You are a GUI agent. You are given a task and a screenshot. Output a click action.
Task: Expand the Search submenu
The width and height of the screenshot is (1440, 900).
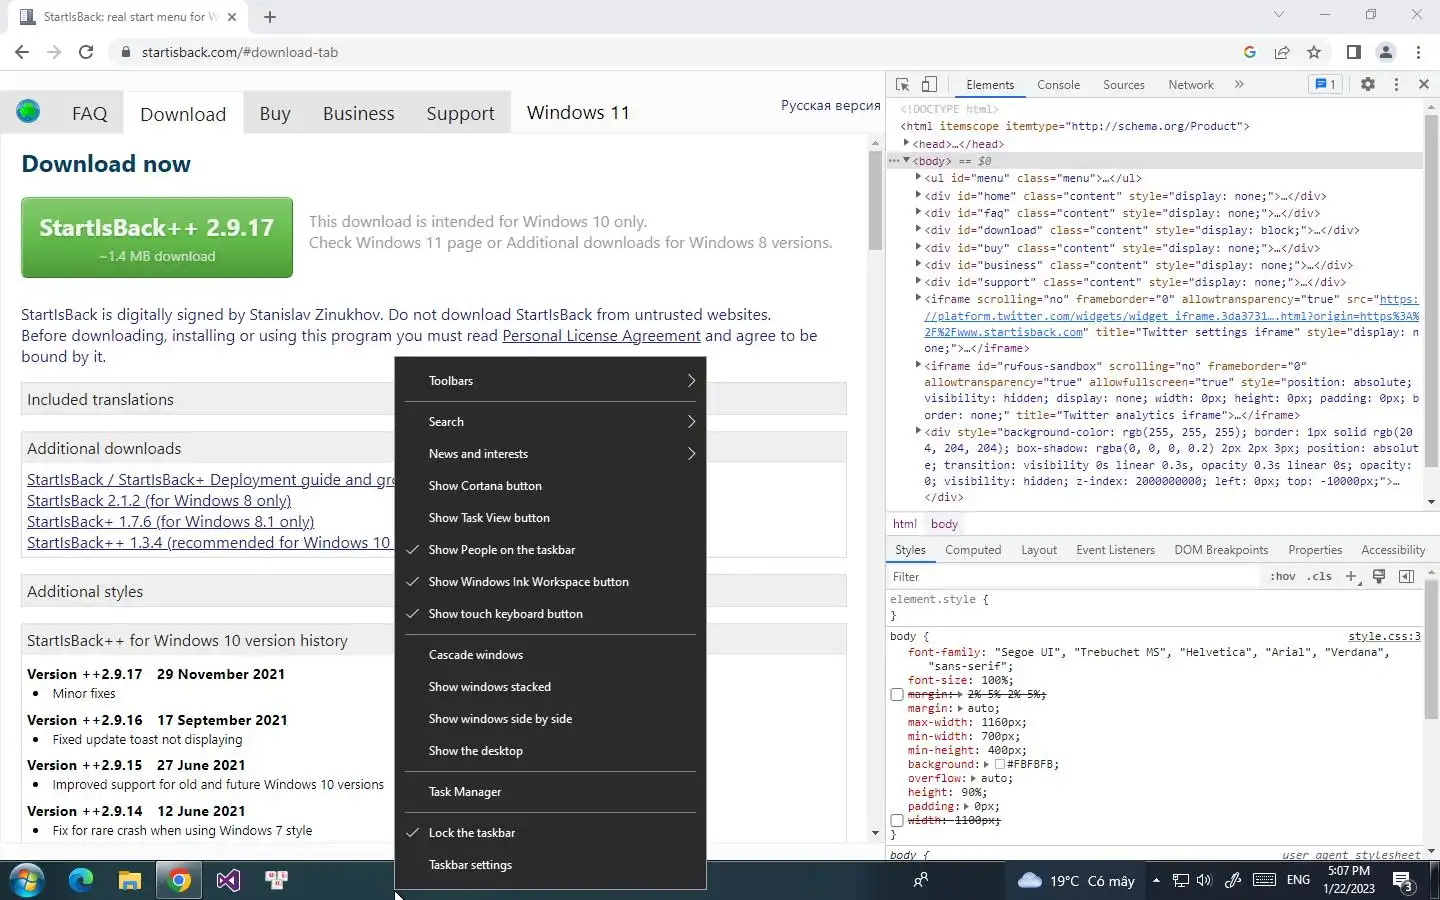click(x=550, y=422)
